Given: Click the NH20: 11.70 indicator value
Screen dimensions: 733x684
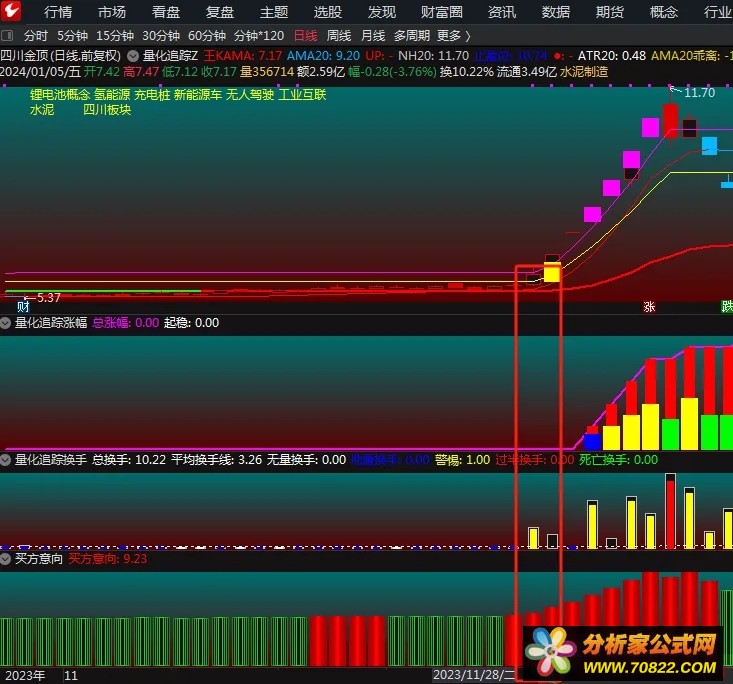Looking at the screenshot, I should (433, 56).
